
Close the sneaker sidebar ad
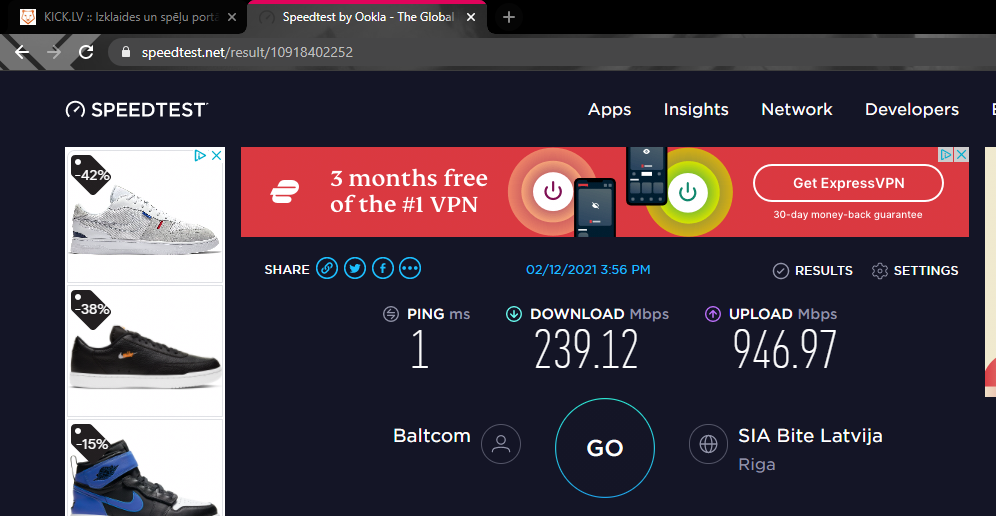(x=216, y=155)
